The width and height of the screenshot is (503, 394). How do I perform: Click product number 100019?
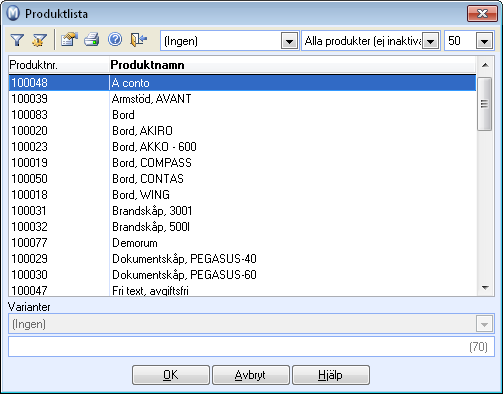coord(29,163)
